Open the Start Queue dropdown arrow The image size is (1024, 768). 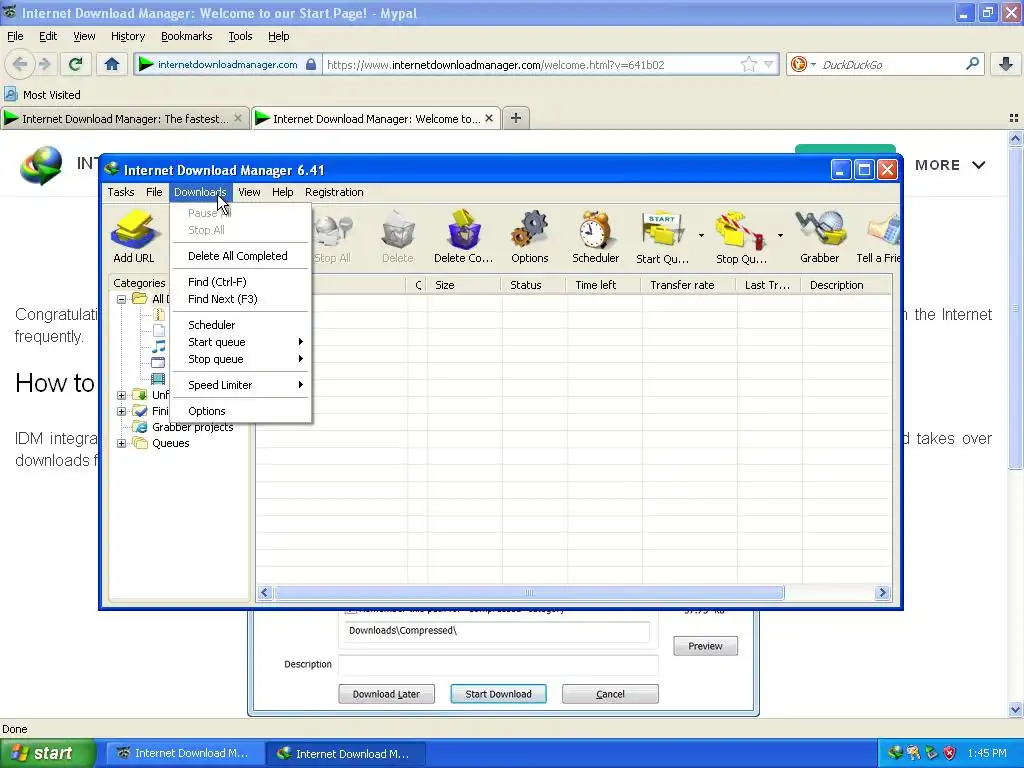pyautogui.click(x=701, y=236)
